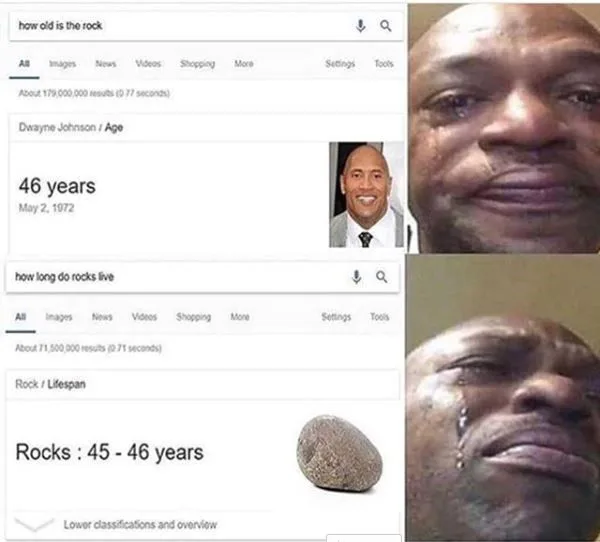This screenshot has width=600, height=542.
Task: Select Shopping tab in top results
Action: click(x=197, y=64)
